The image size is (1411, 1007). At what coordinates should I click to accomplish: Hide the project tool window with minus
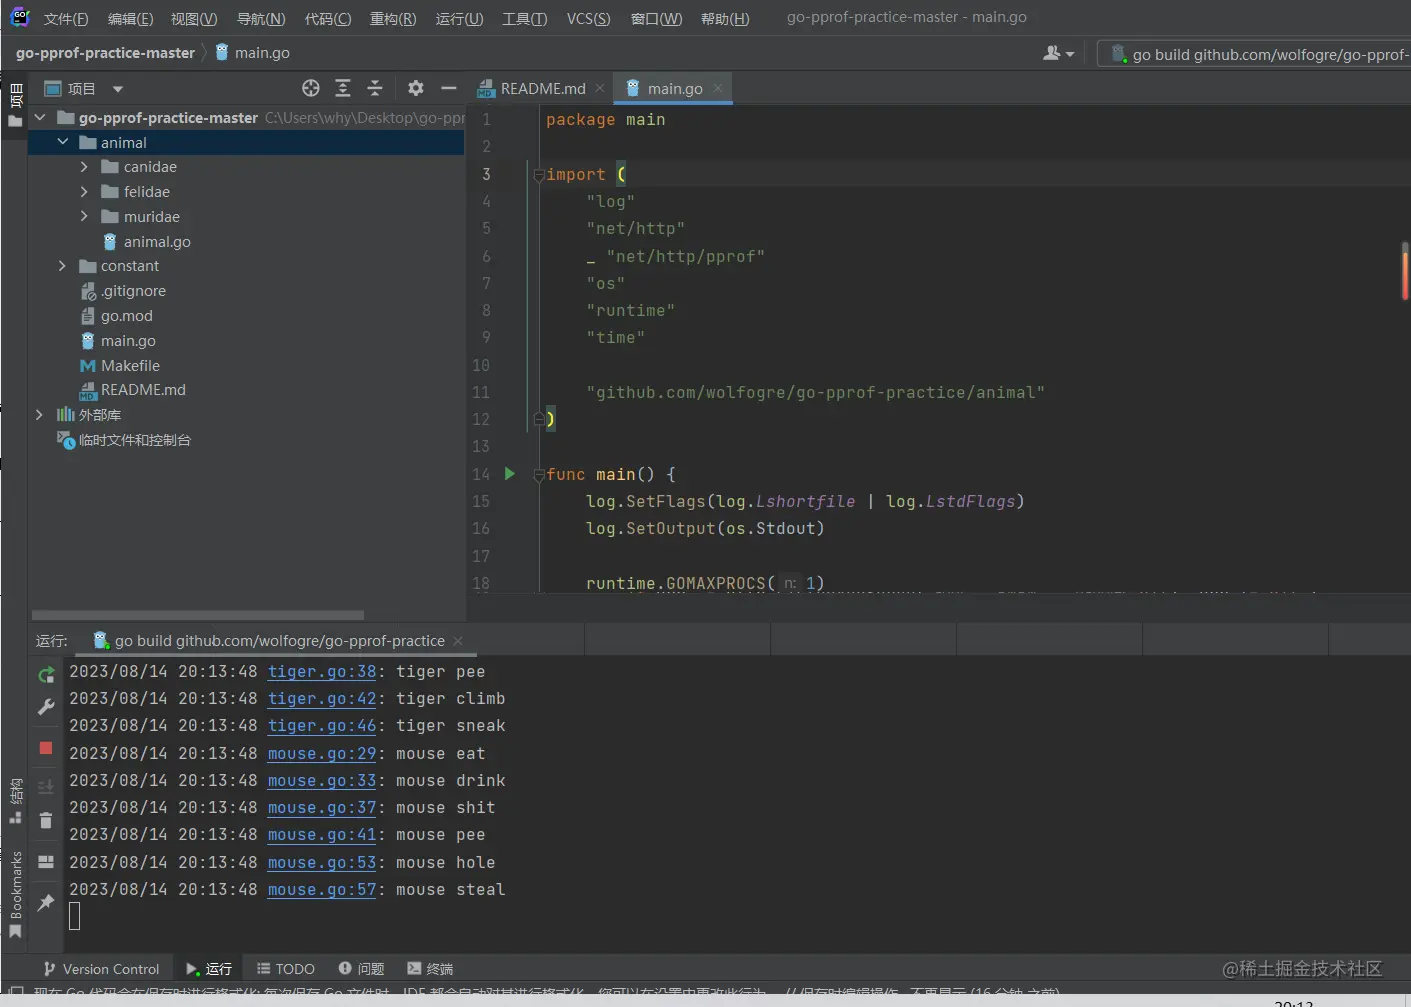[449, 88]
